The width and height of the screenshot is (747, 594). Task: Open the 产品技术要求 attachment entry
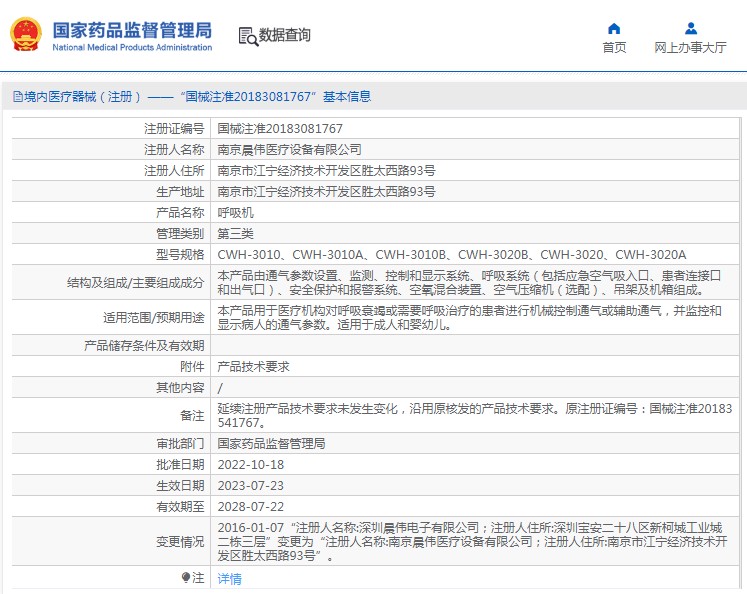[x=254, y=367]
